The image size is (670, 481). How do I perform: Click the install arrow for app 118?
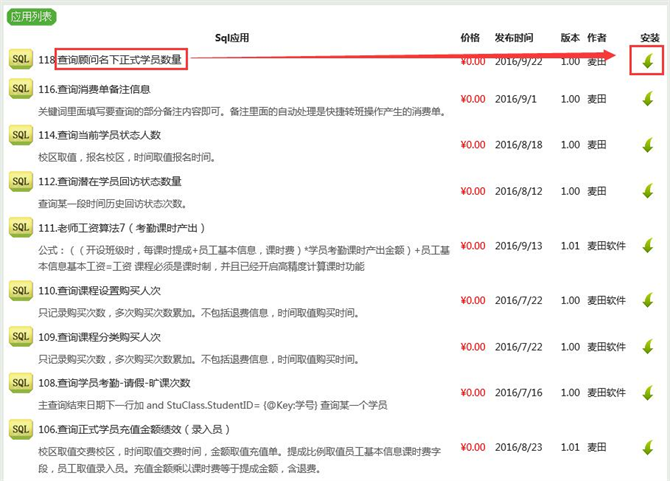click(x=648, y=60)
